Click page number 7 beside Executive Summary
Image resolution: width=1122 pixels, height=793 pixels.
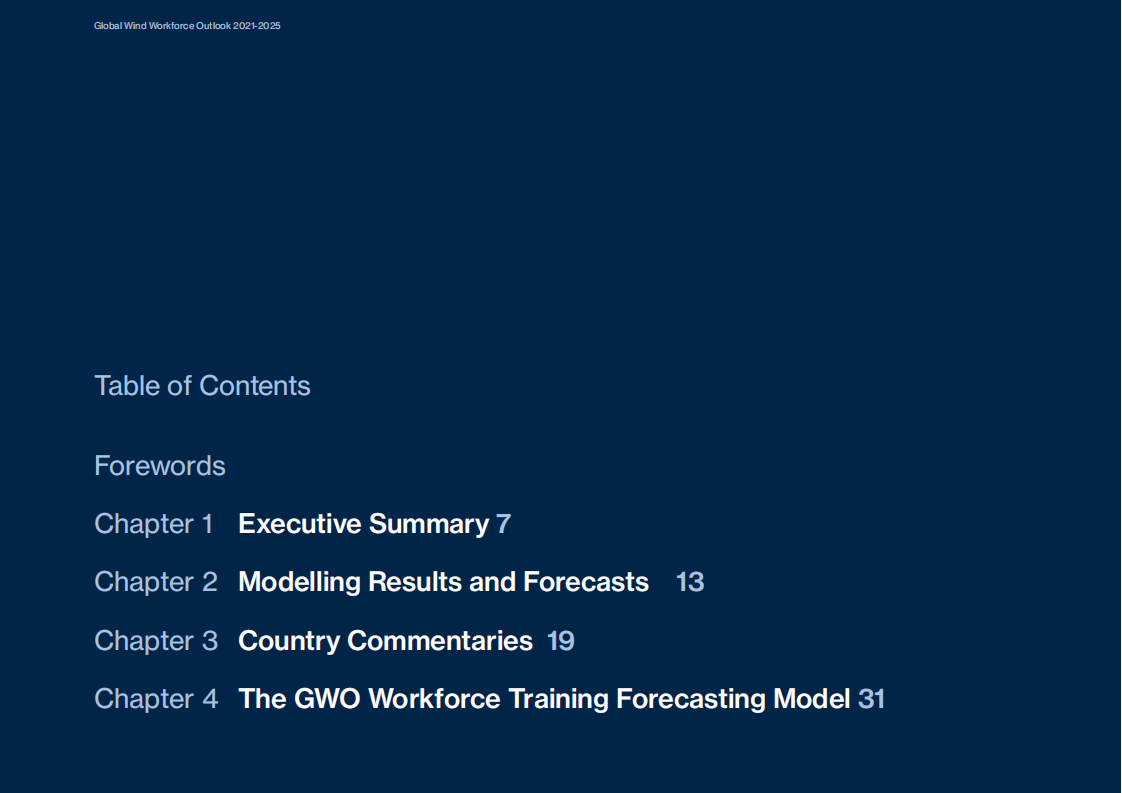(x=503, y=524)
